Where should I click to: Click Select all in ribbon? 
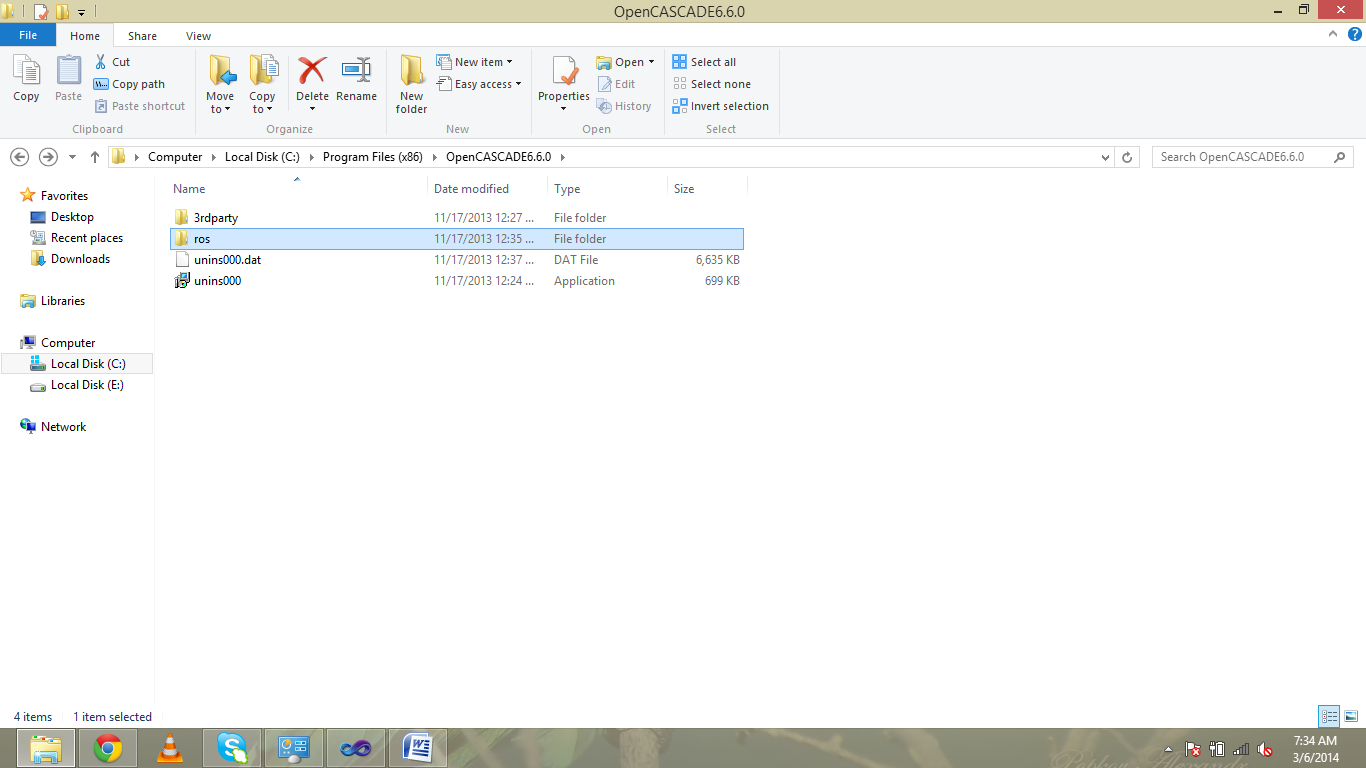(704, 62)
